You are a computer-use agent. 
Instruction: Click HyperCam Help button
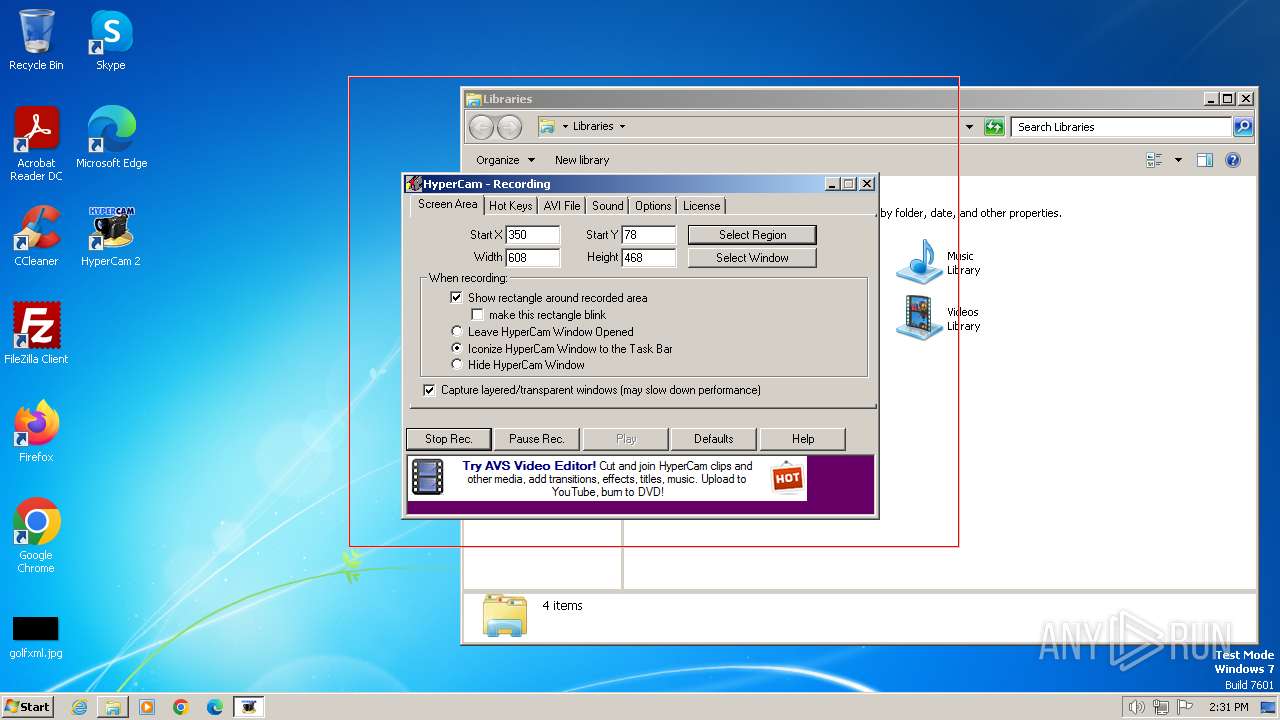[x=803, y=439]
